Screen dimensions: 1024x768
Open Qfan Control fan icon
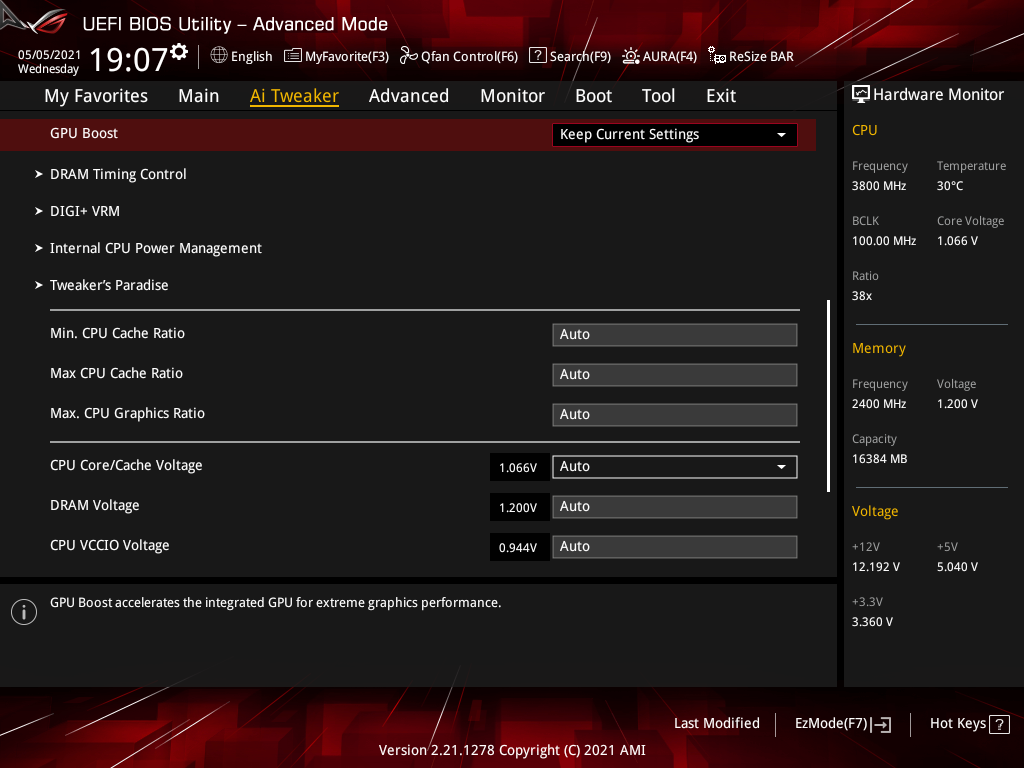(x=409, y=56)
